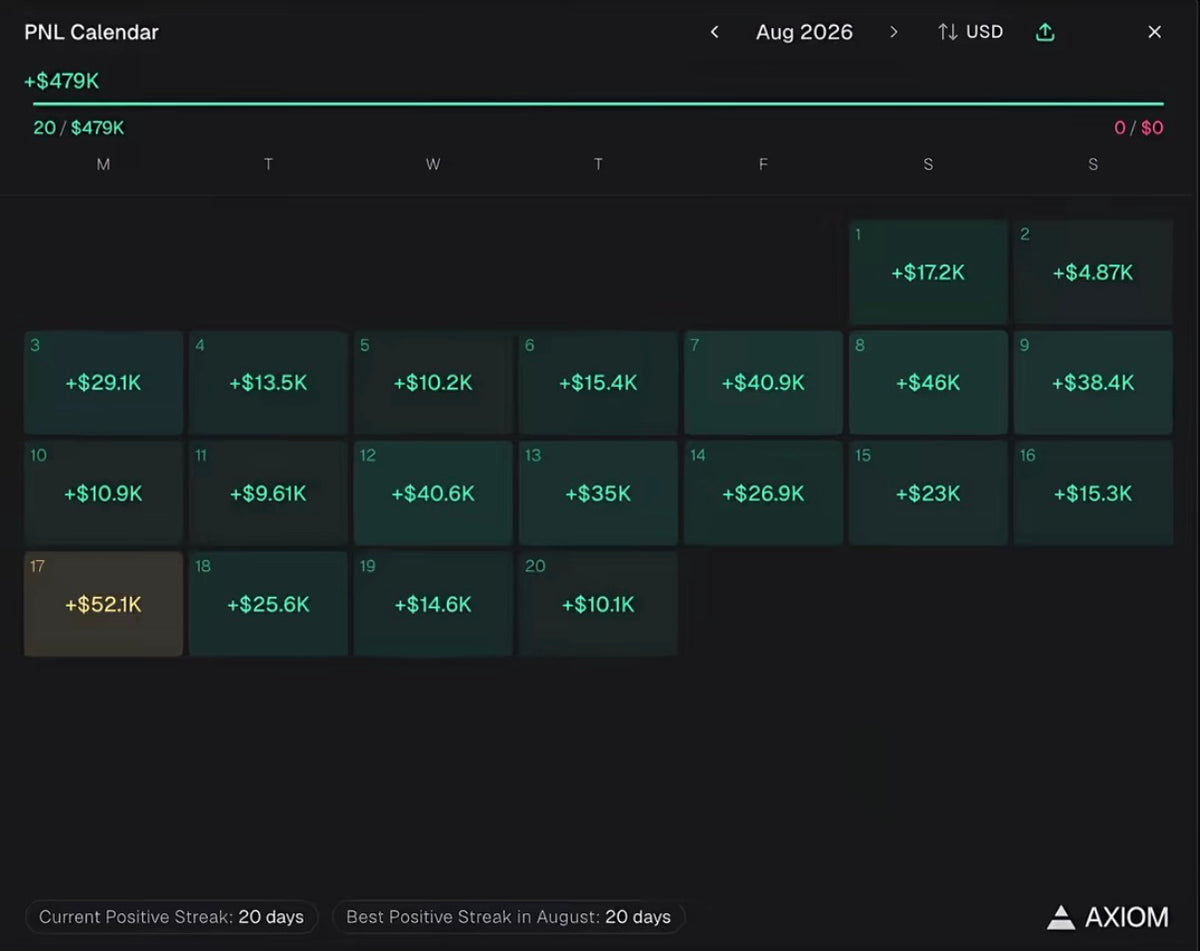The image size is (1200, 951).
Task: Select day 19 with +$14.6K
Action: tap(433, 604)
